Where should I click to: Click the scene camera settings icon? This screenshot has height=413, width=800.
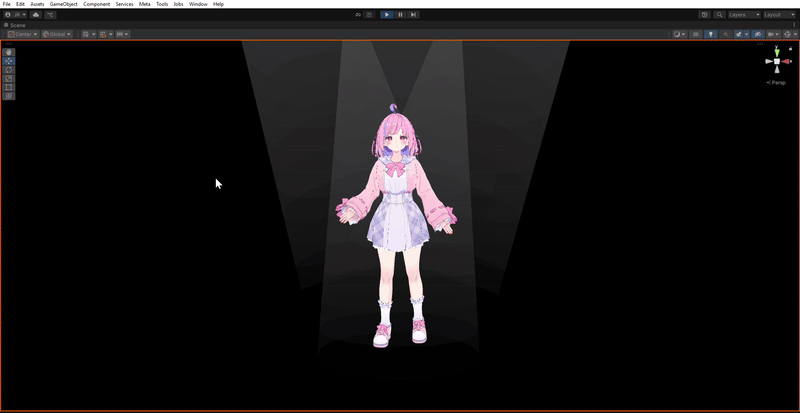771,34
